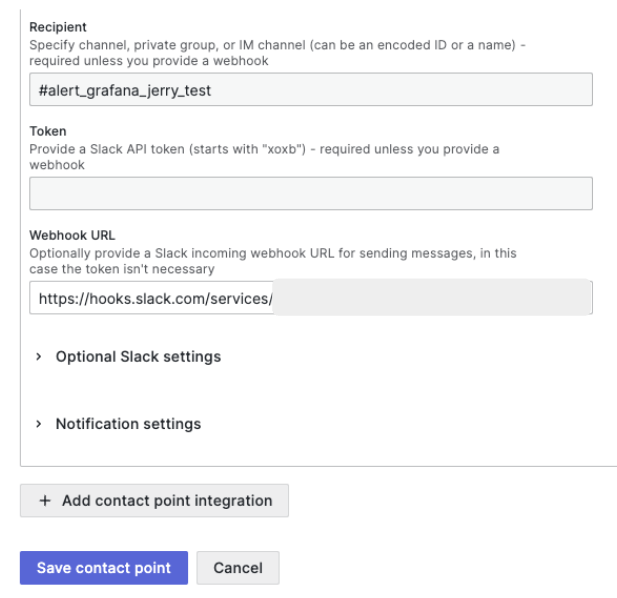Expand the Notification settings section
This screenshot has width=617, height=598.
[x=128, y=424]
